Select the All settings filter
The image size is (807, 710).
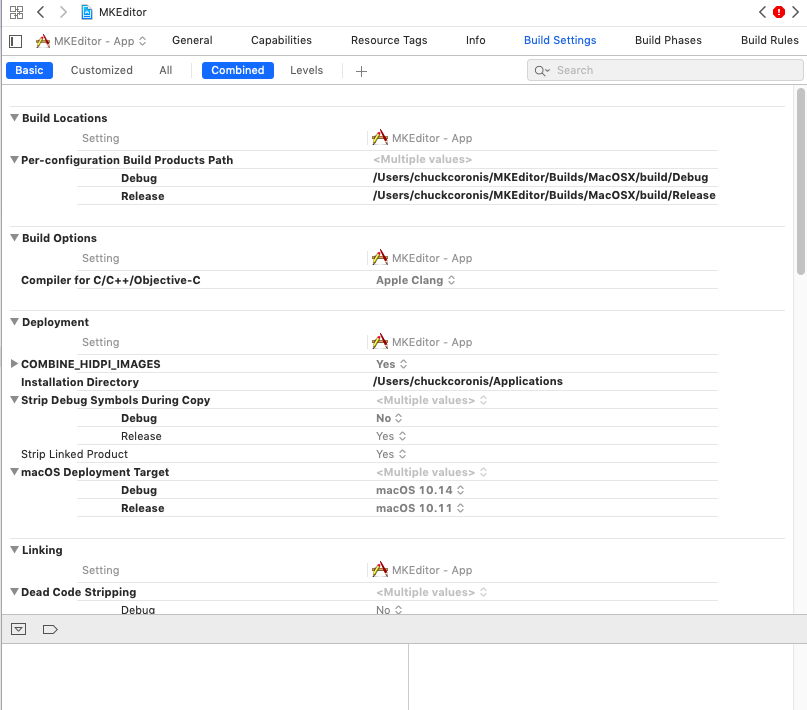(166, 70)
